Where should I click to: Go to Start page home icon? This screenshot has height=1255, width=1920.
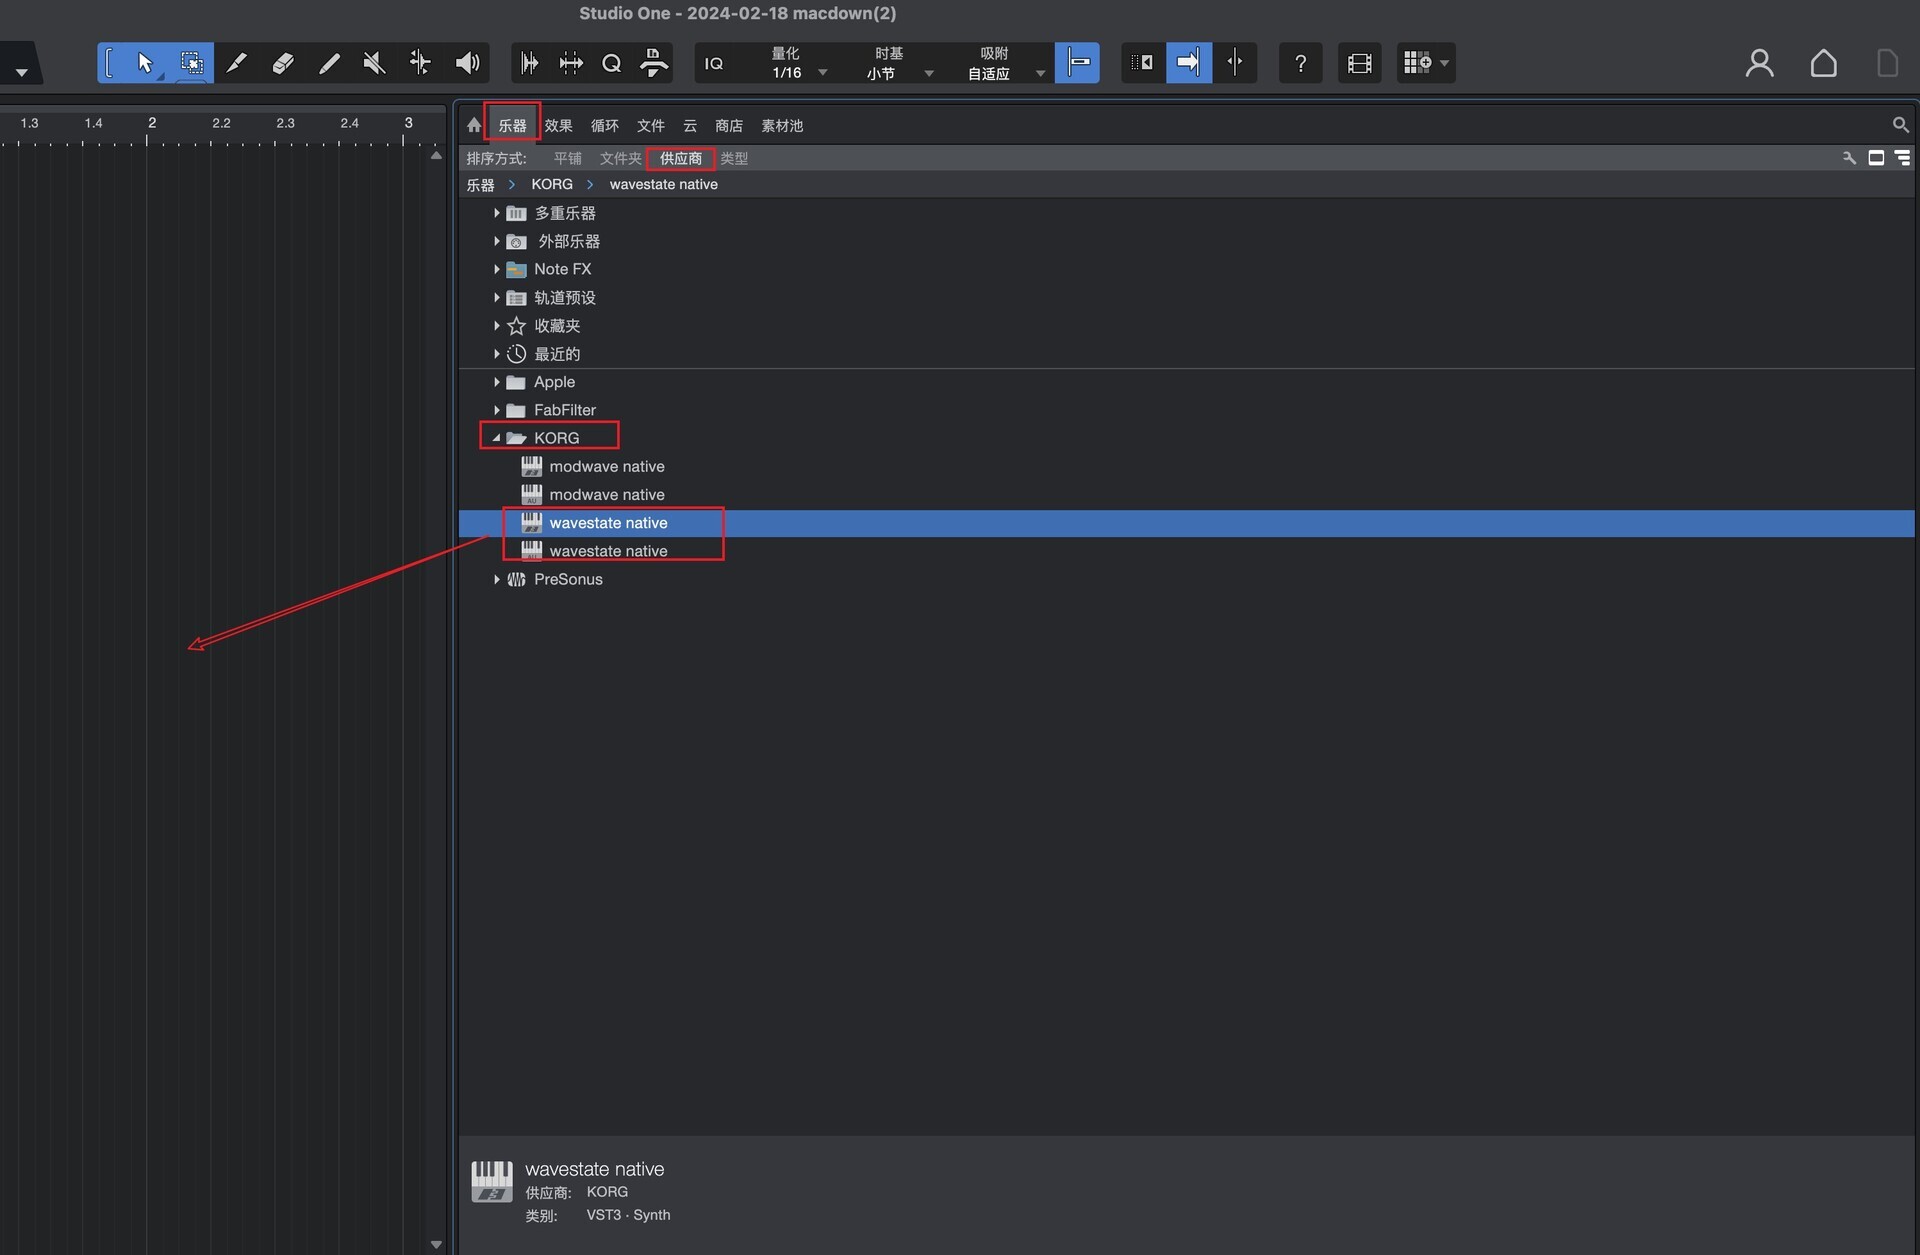click(1824, 63)
